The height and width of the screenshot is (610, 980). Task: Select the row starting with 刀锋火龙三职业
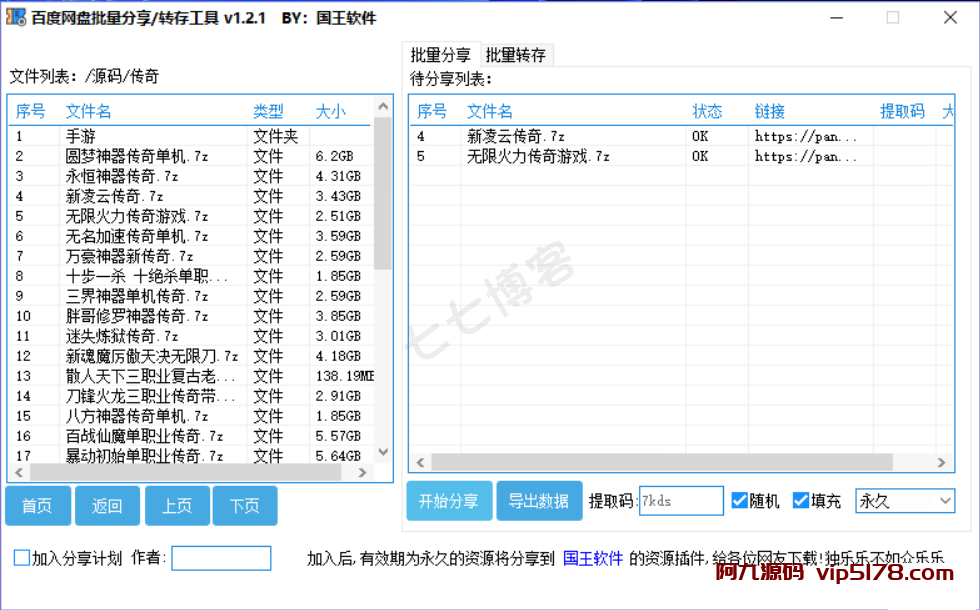pyautogui.click(x=191, y=396)
